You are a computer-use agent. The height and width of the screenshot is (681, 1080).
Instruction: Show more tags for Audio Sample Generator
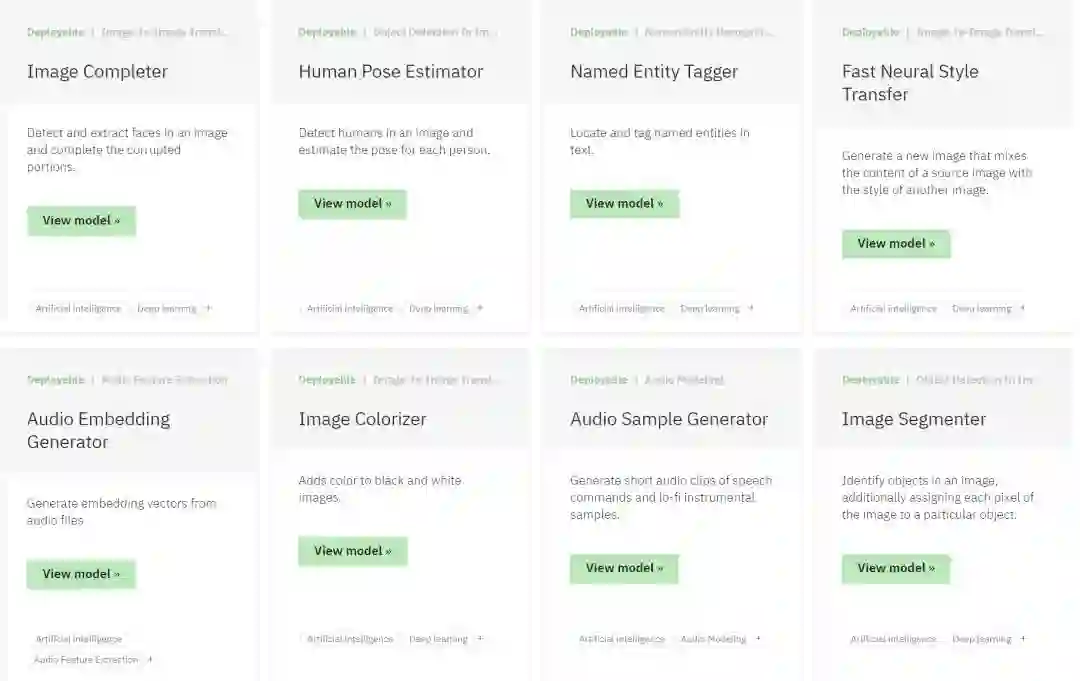pos(758,639)
